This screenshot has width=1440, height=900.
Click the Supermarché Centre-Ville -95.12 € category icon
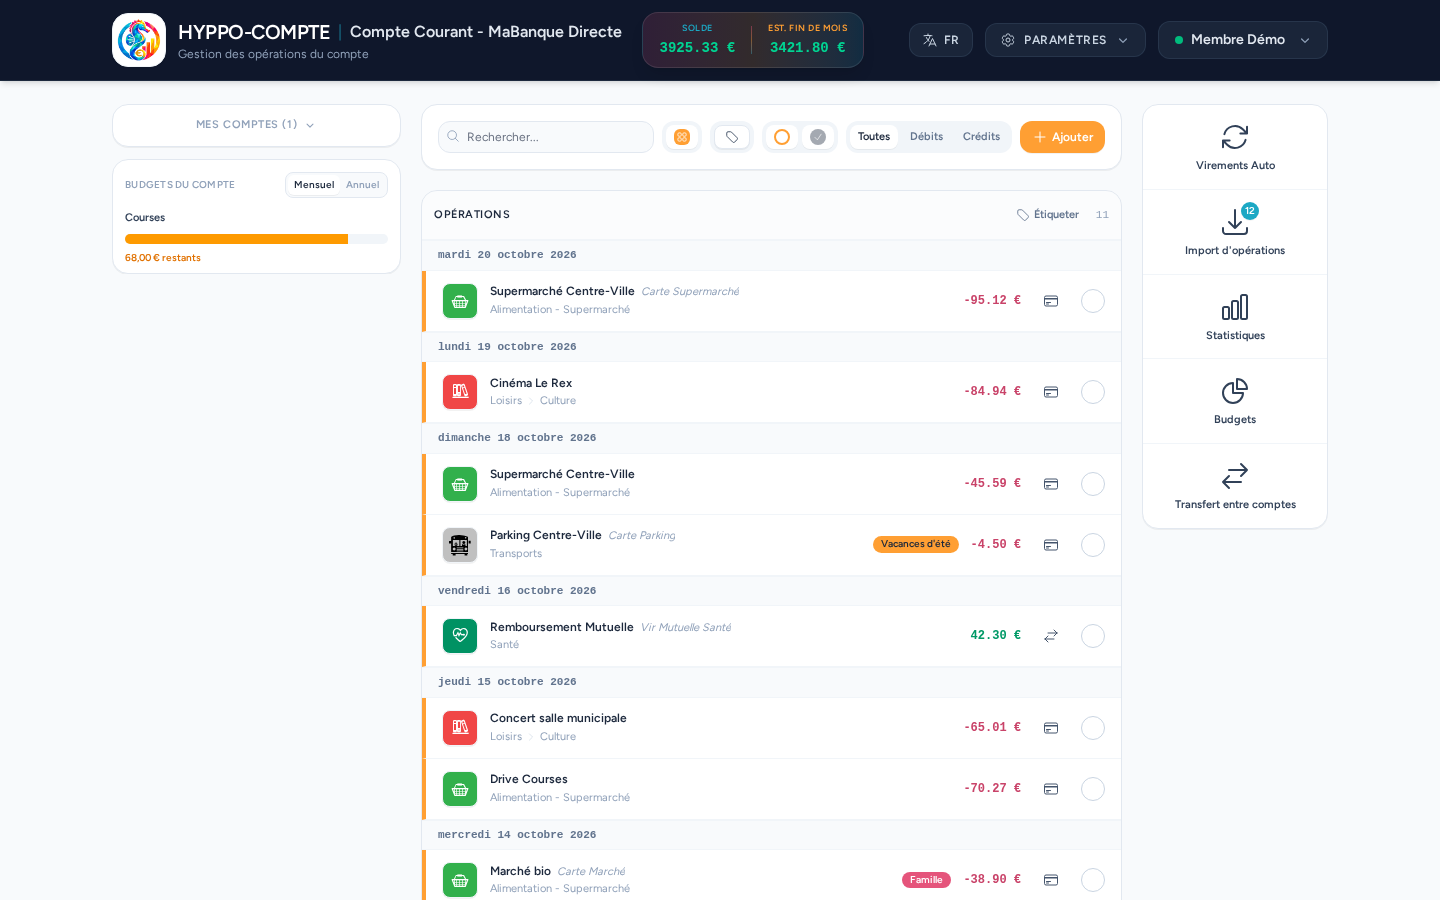point(460,301)
